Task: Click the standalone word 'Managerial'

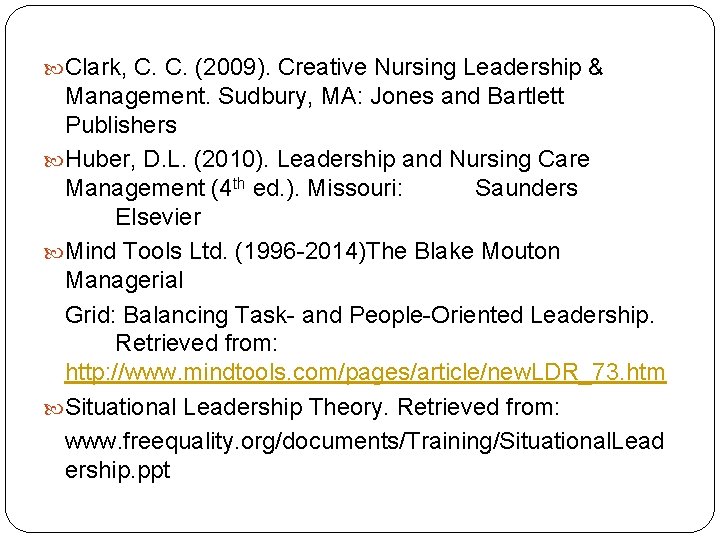Action: pos(124,281)
